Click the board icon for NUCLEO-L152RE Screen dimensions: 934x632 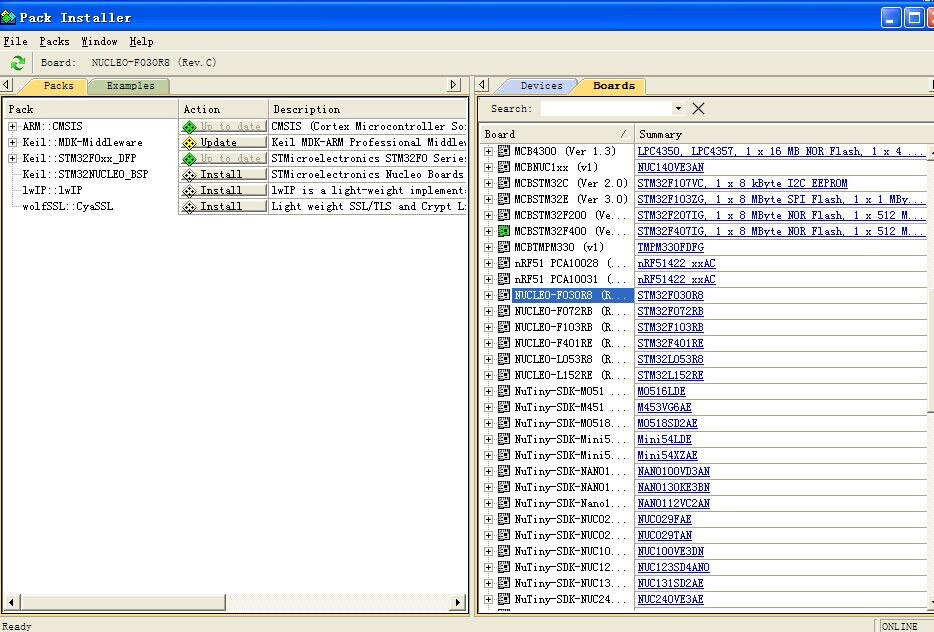click(504, 375)
